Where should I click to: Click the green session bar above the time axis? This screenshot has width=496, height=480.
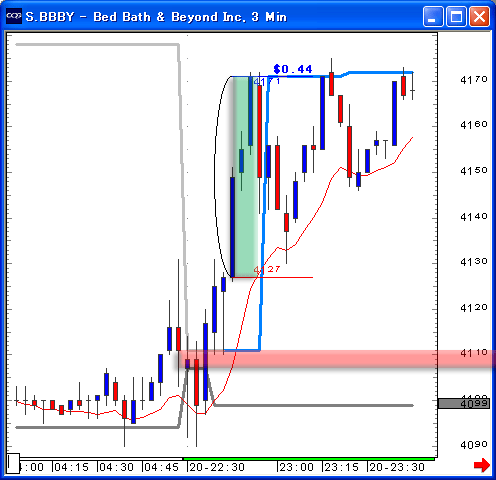click(x=309, y=459)
